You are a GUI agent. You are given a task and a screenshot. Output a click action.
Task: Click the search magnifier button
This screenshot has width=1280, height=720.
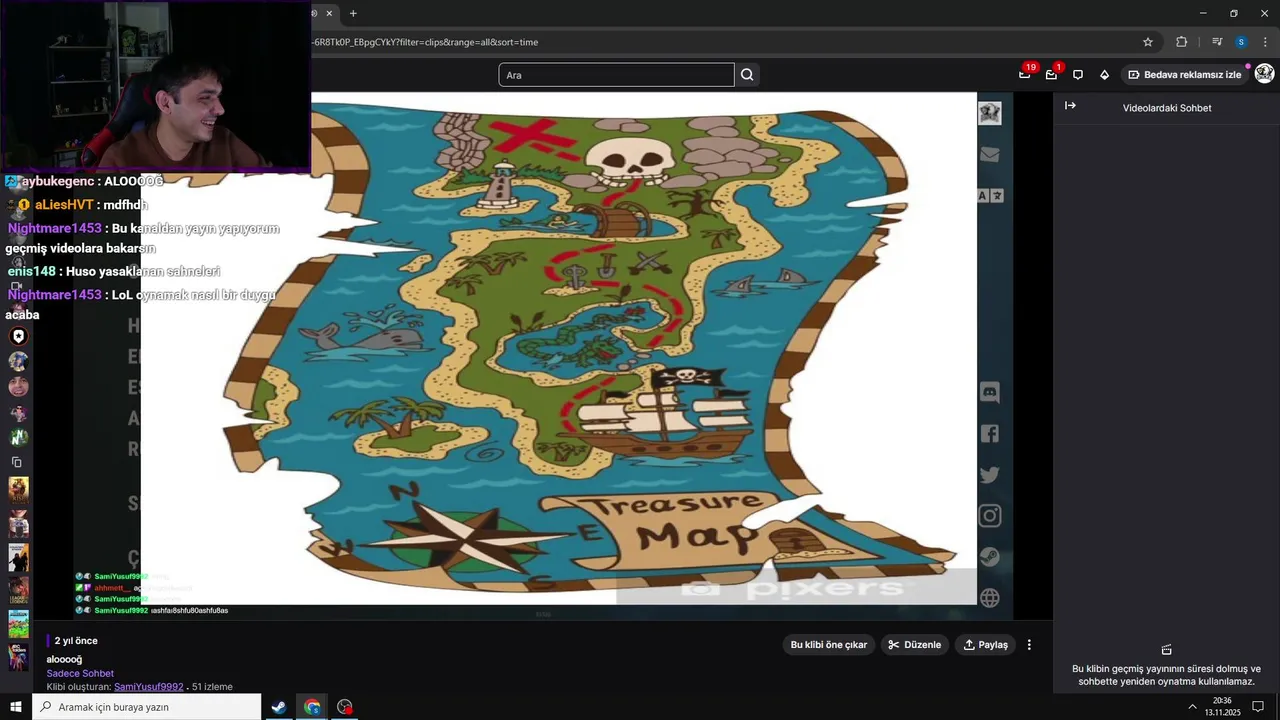(747, 75)
